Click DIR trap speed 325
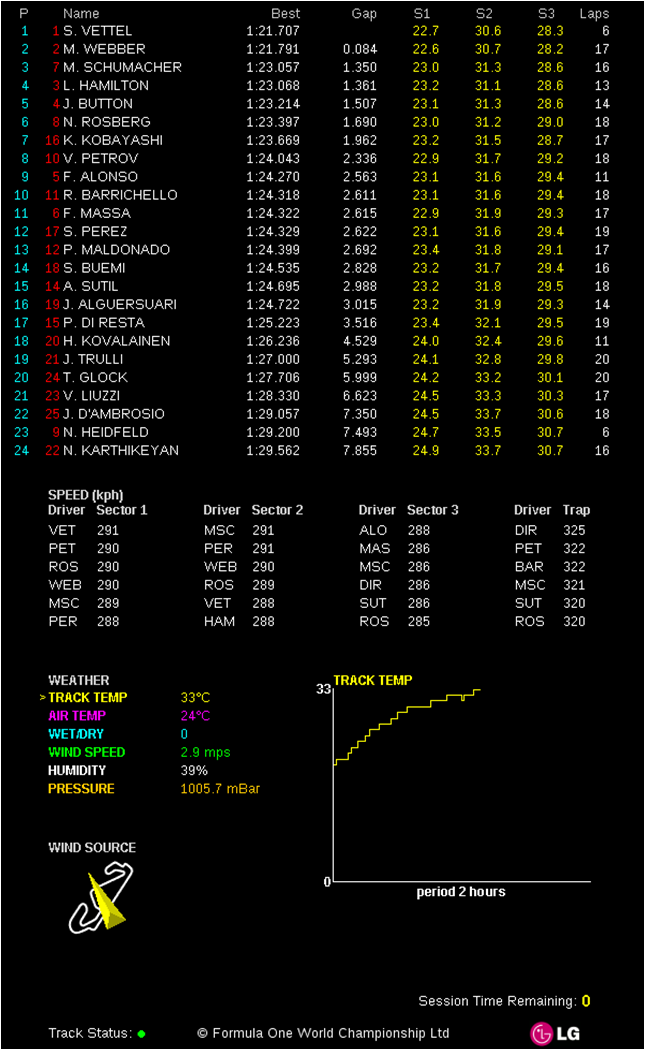This screenshot has width=645, height=1050. [x=574, y=530]
